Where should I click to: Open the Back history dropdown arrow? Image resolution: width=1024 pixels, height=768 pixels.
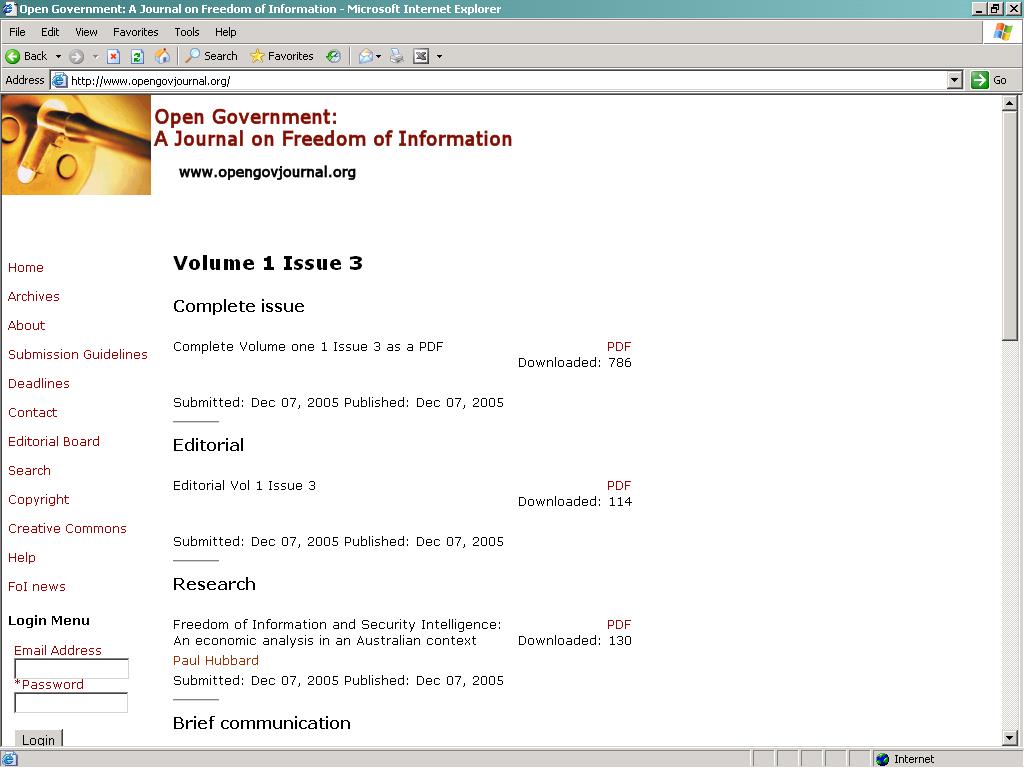[58, 56]
